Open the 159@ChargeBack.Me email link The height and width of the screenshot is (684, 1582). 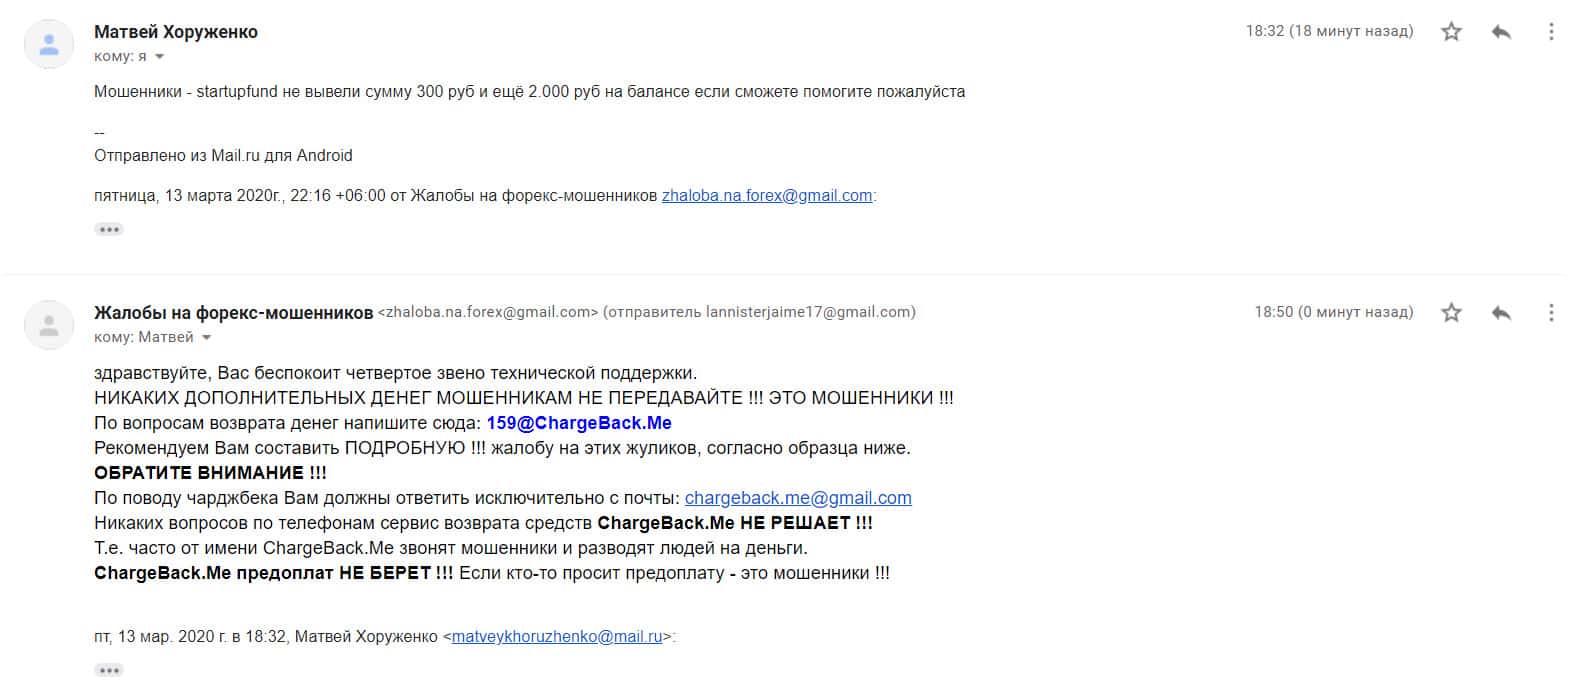tap(579, 423)
